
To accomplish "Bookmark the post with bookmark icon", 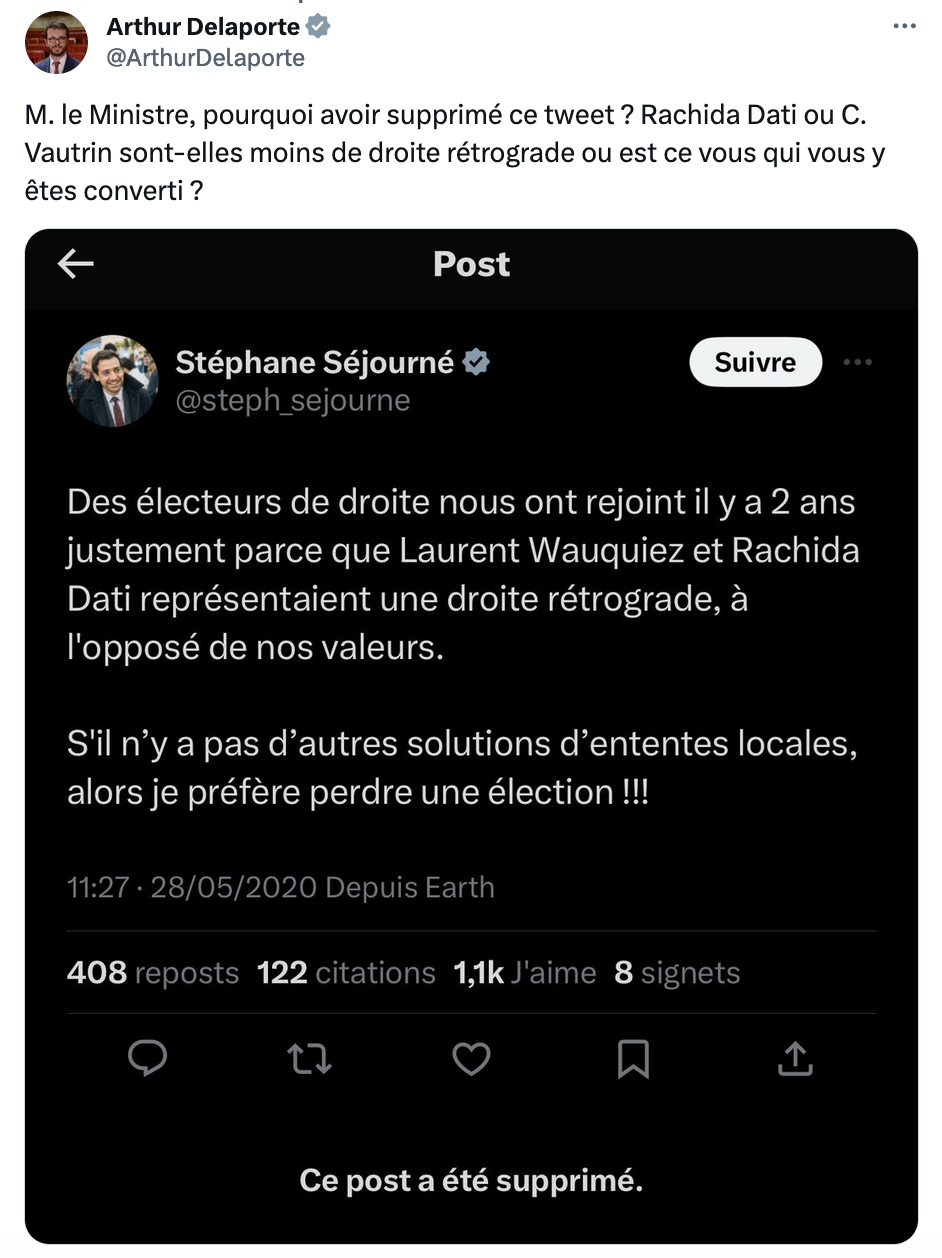I will (x=633, y=1059).
